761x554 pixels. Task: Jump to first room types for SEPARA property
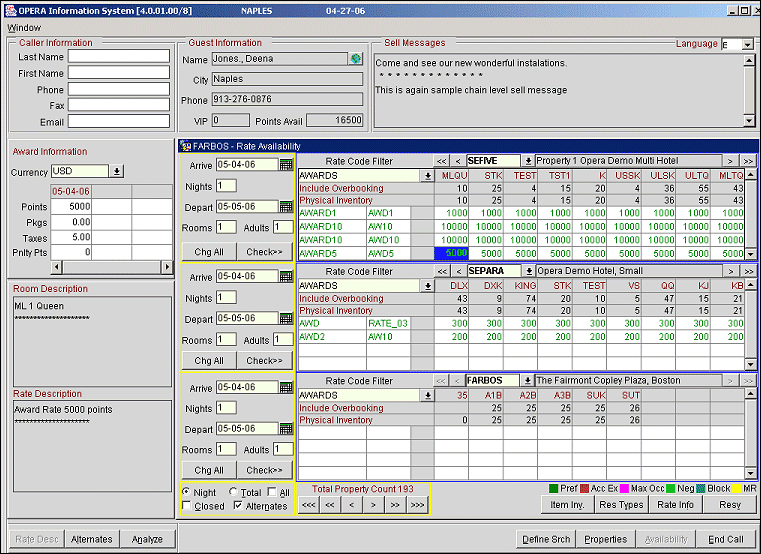point(441,271)
